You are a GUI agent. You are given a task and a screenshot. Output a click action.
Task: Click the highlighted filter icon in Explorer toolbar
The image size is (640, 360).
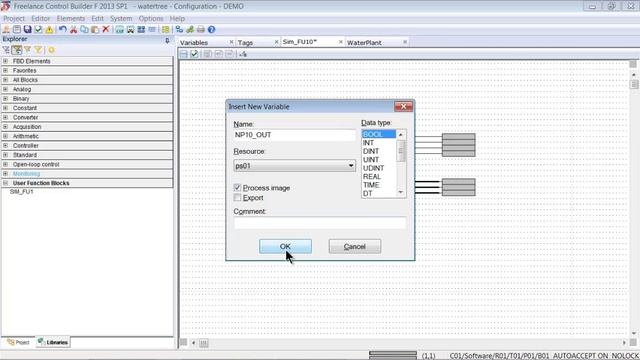coord(17,50)
